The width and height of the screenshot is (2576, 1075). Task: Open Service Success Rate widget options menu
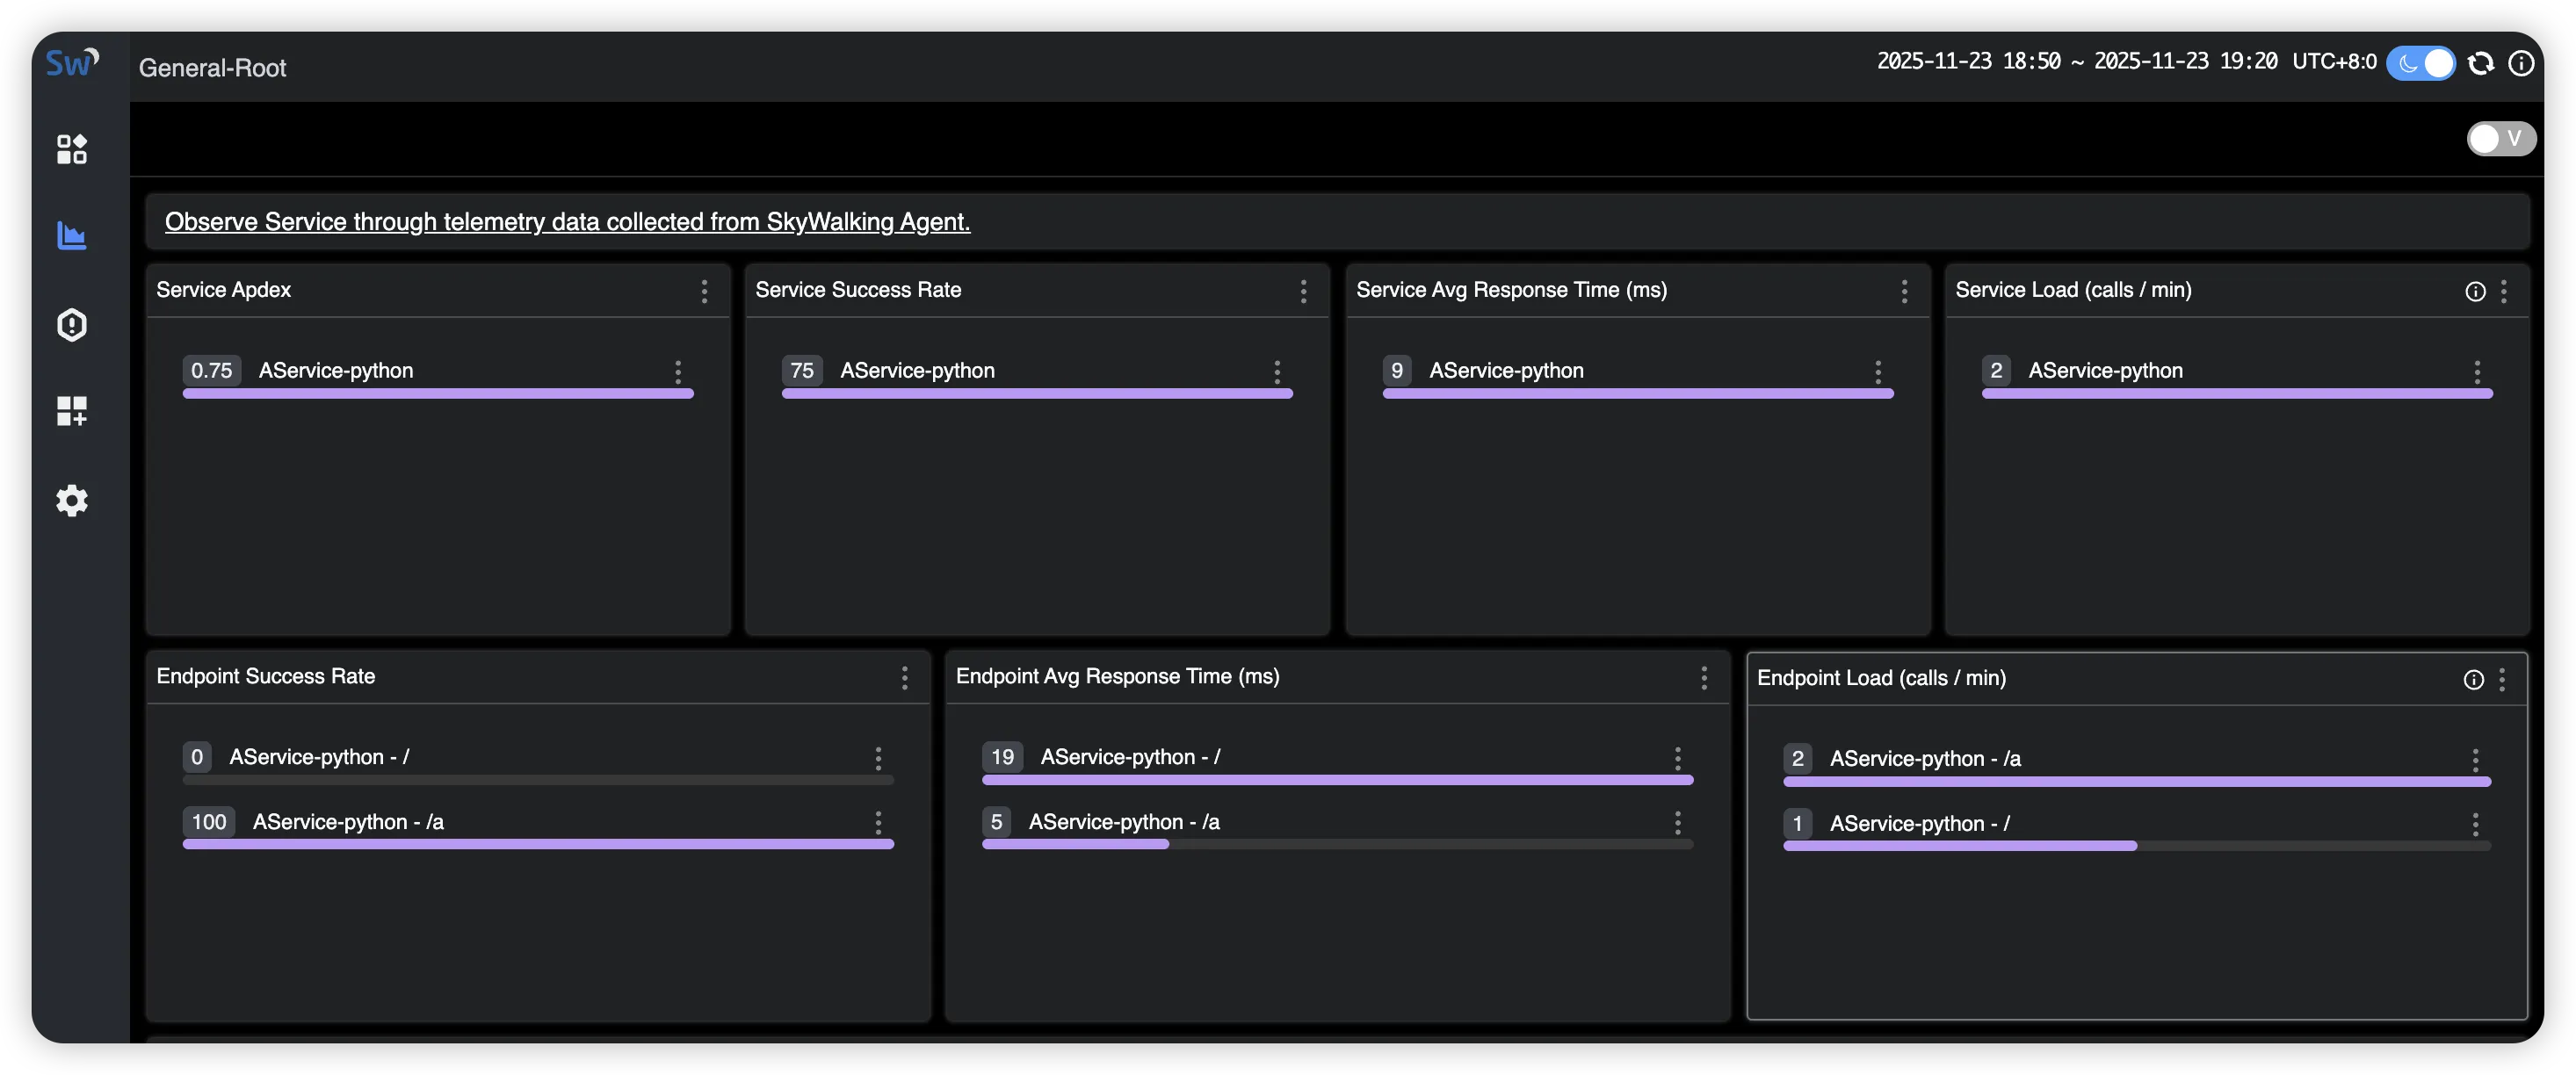click(1303, 291)
